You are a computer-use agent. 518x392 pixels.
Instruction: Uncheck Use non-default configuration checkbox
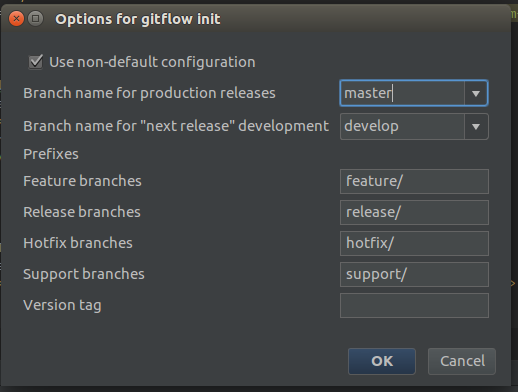36,62
